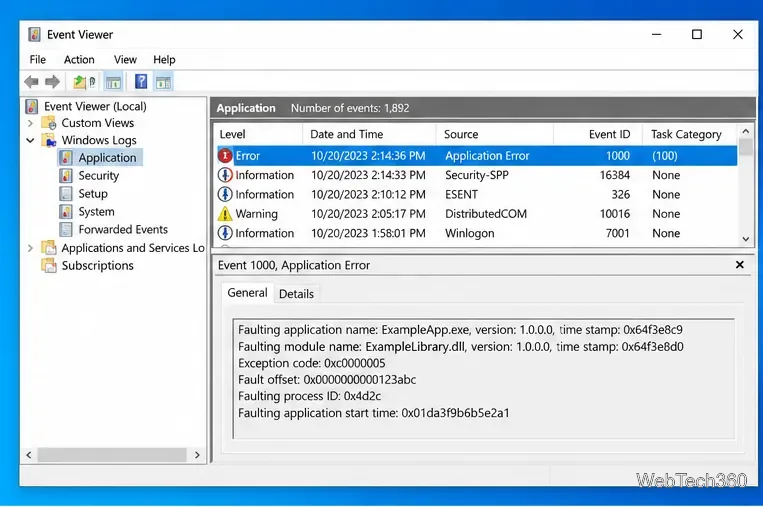Viewport: 763px width, 507px height.
Task: Click the event list scroll up arrow
Action: (x=745, y=131)
